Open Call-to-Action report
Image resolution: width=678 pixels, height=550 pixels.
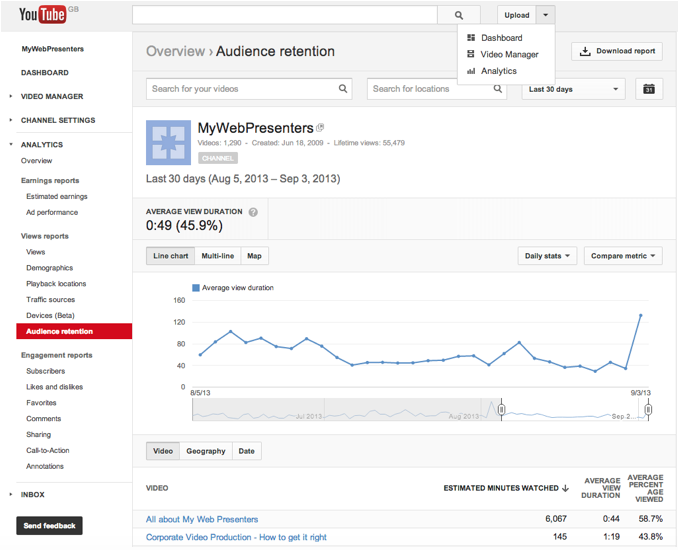click(x=48, y=451)
